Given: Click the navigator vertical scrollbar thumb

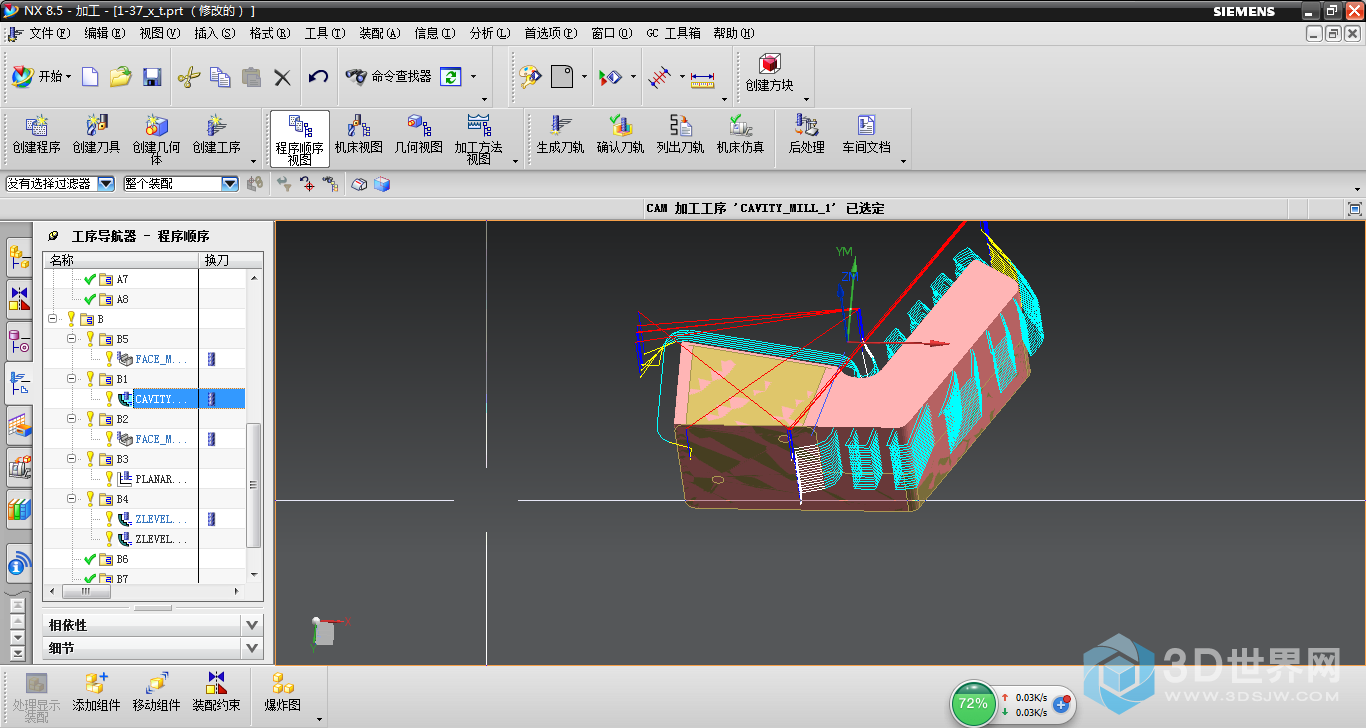Looking at the screenshot, I should (253, 484).
